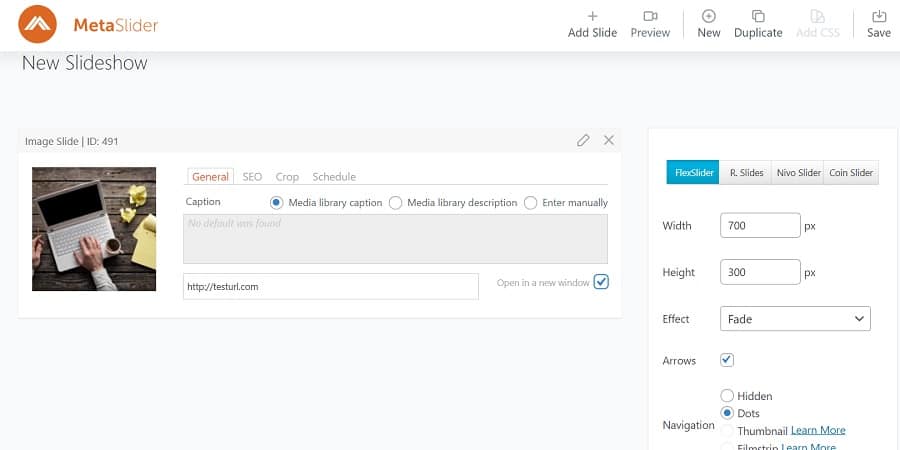The width and height of the screenshot is (900, 450).
Task: Select Media library description radio option
Action: click(x=396, y=203)
